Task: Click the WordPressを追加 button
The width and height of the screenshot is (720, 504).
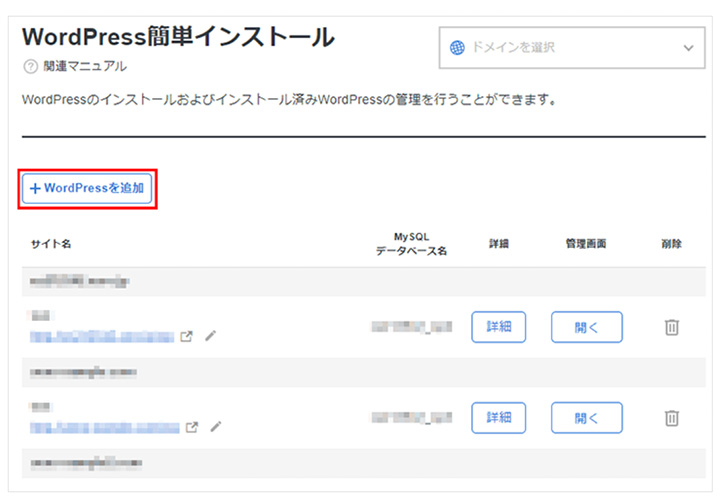Action: tap(87, 188)
